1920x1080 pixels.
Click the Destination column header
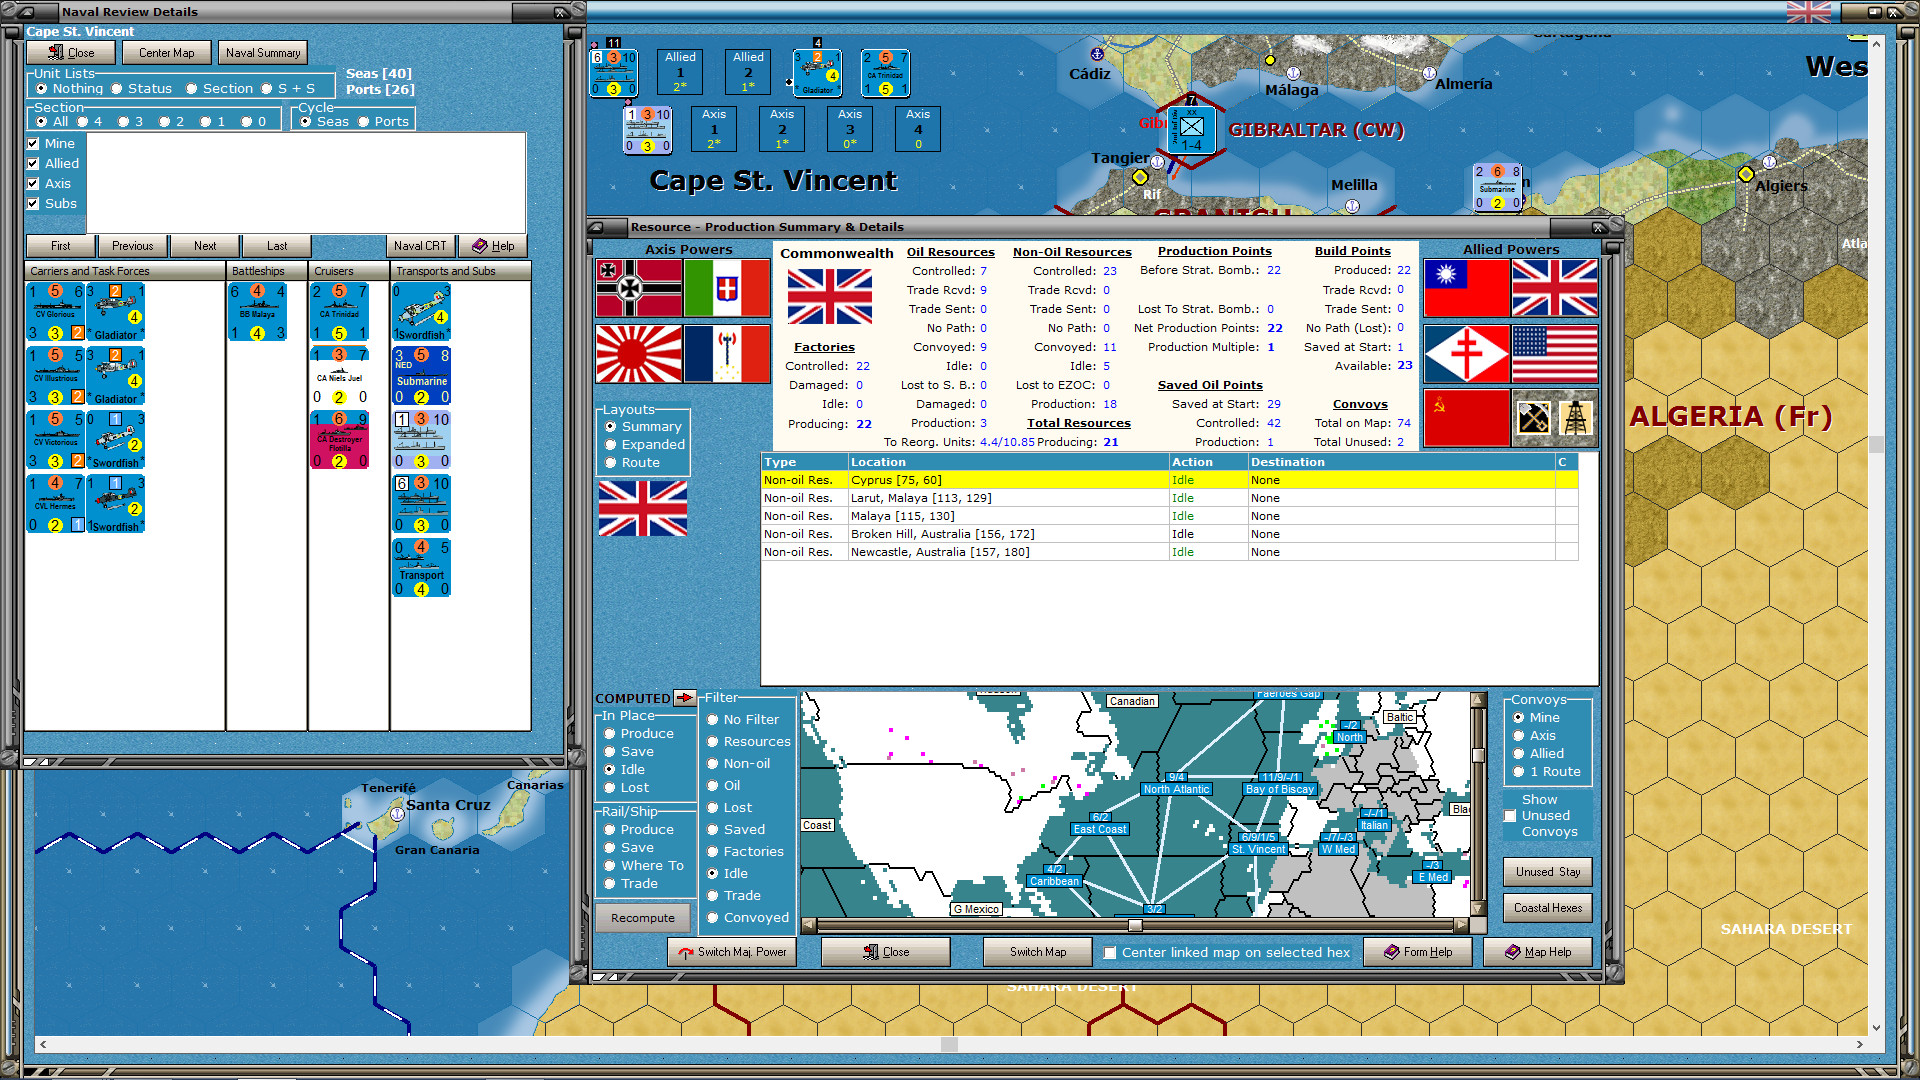(1401, 462)
